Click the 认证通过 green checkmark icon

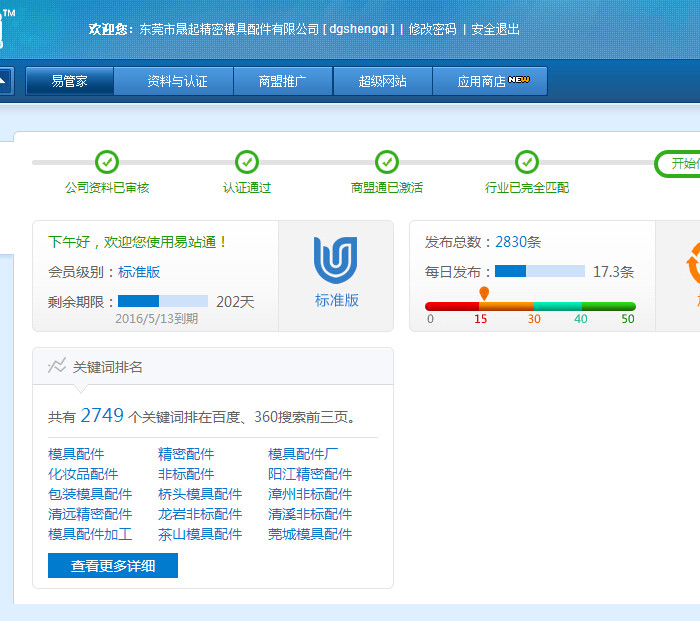pos(247,162)
